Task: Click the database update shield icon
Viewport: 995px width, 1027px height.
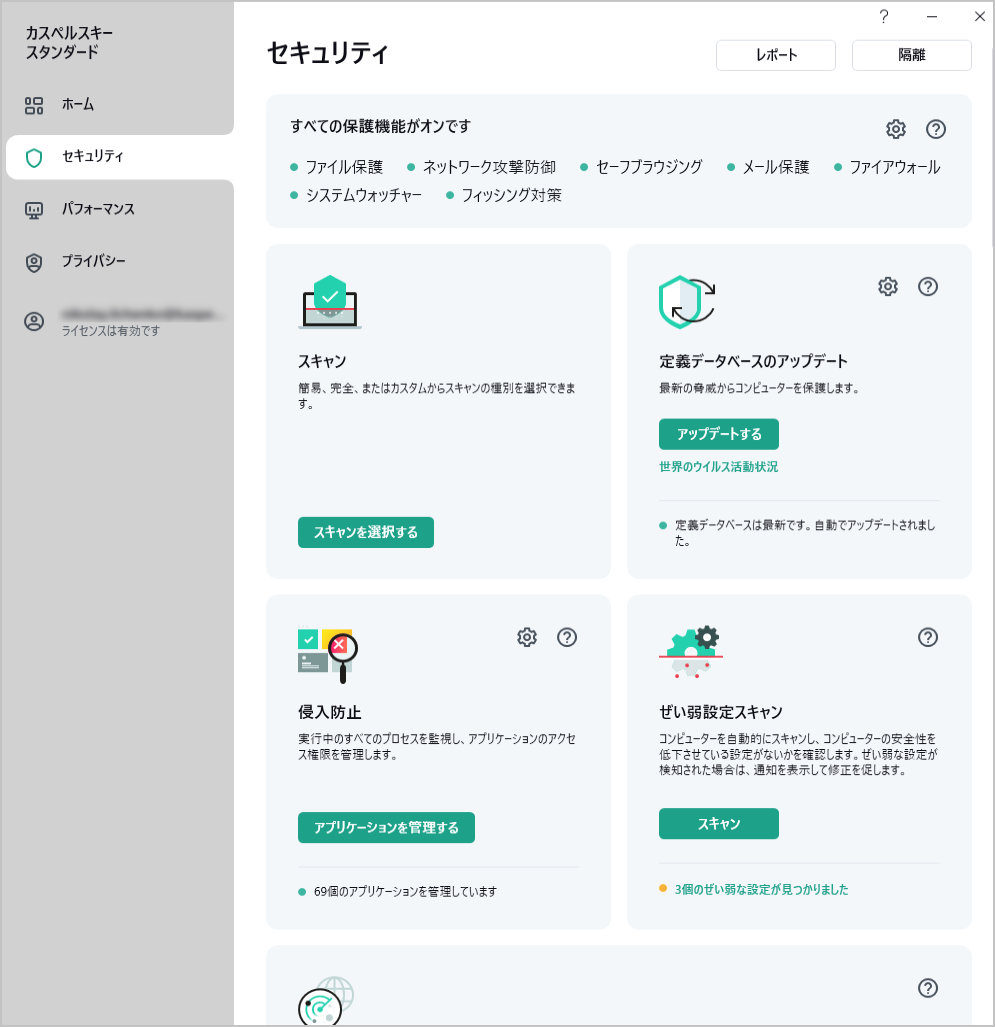Action: (x=687, y=302)
